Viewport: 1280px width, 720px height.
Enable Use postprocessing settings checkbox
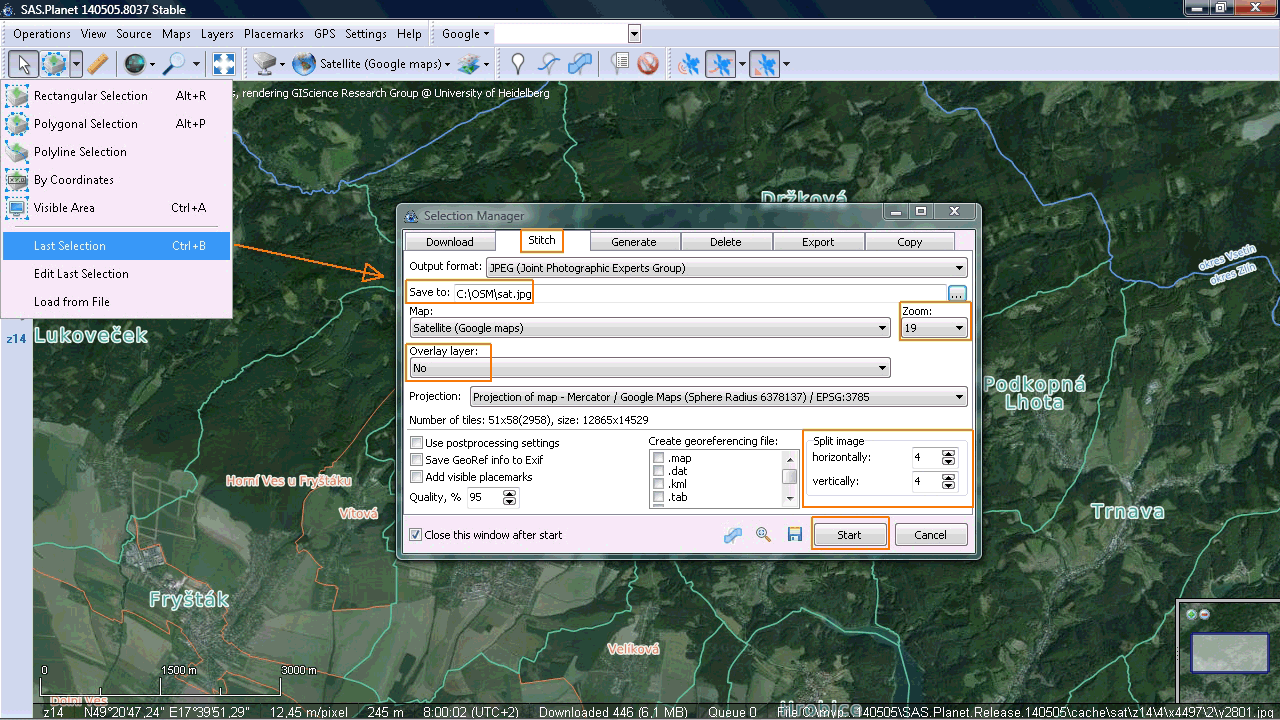point(417,443)
